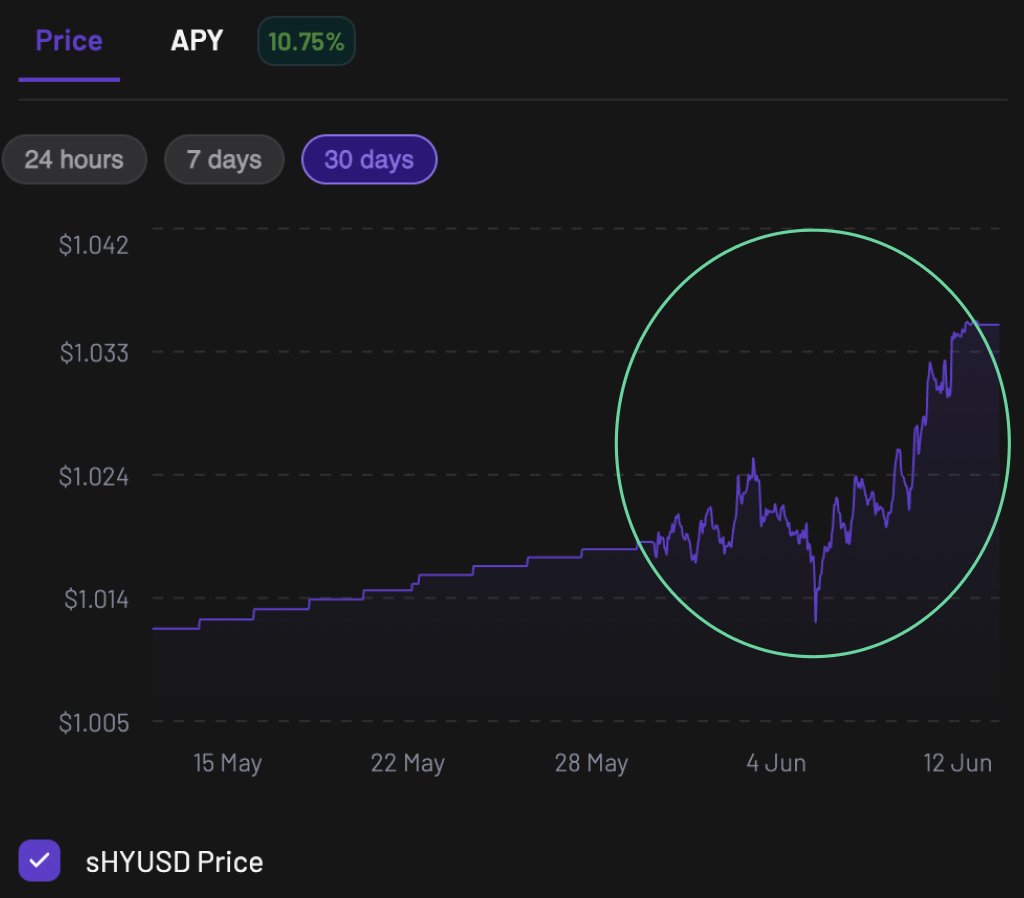Open the APY tab
Screen dimensions: 1024x898
tap(197, 40)
